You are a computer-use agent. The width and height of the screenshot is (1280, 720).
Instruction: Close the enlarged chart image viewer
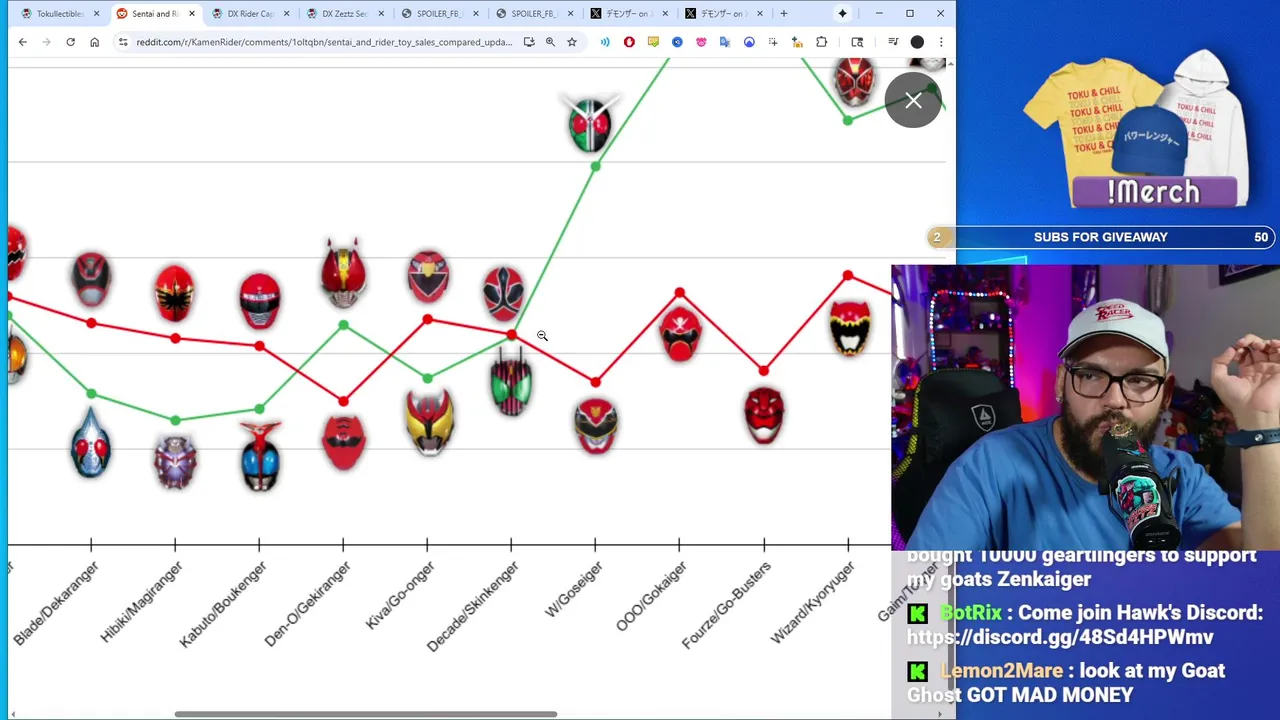point(913,100)
